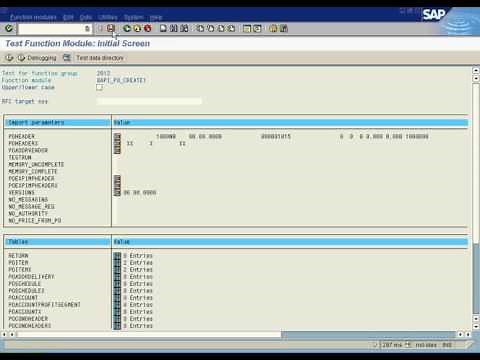Jump to Last Page icon
480x360 pixels.
coord(231,28)
